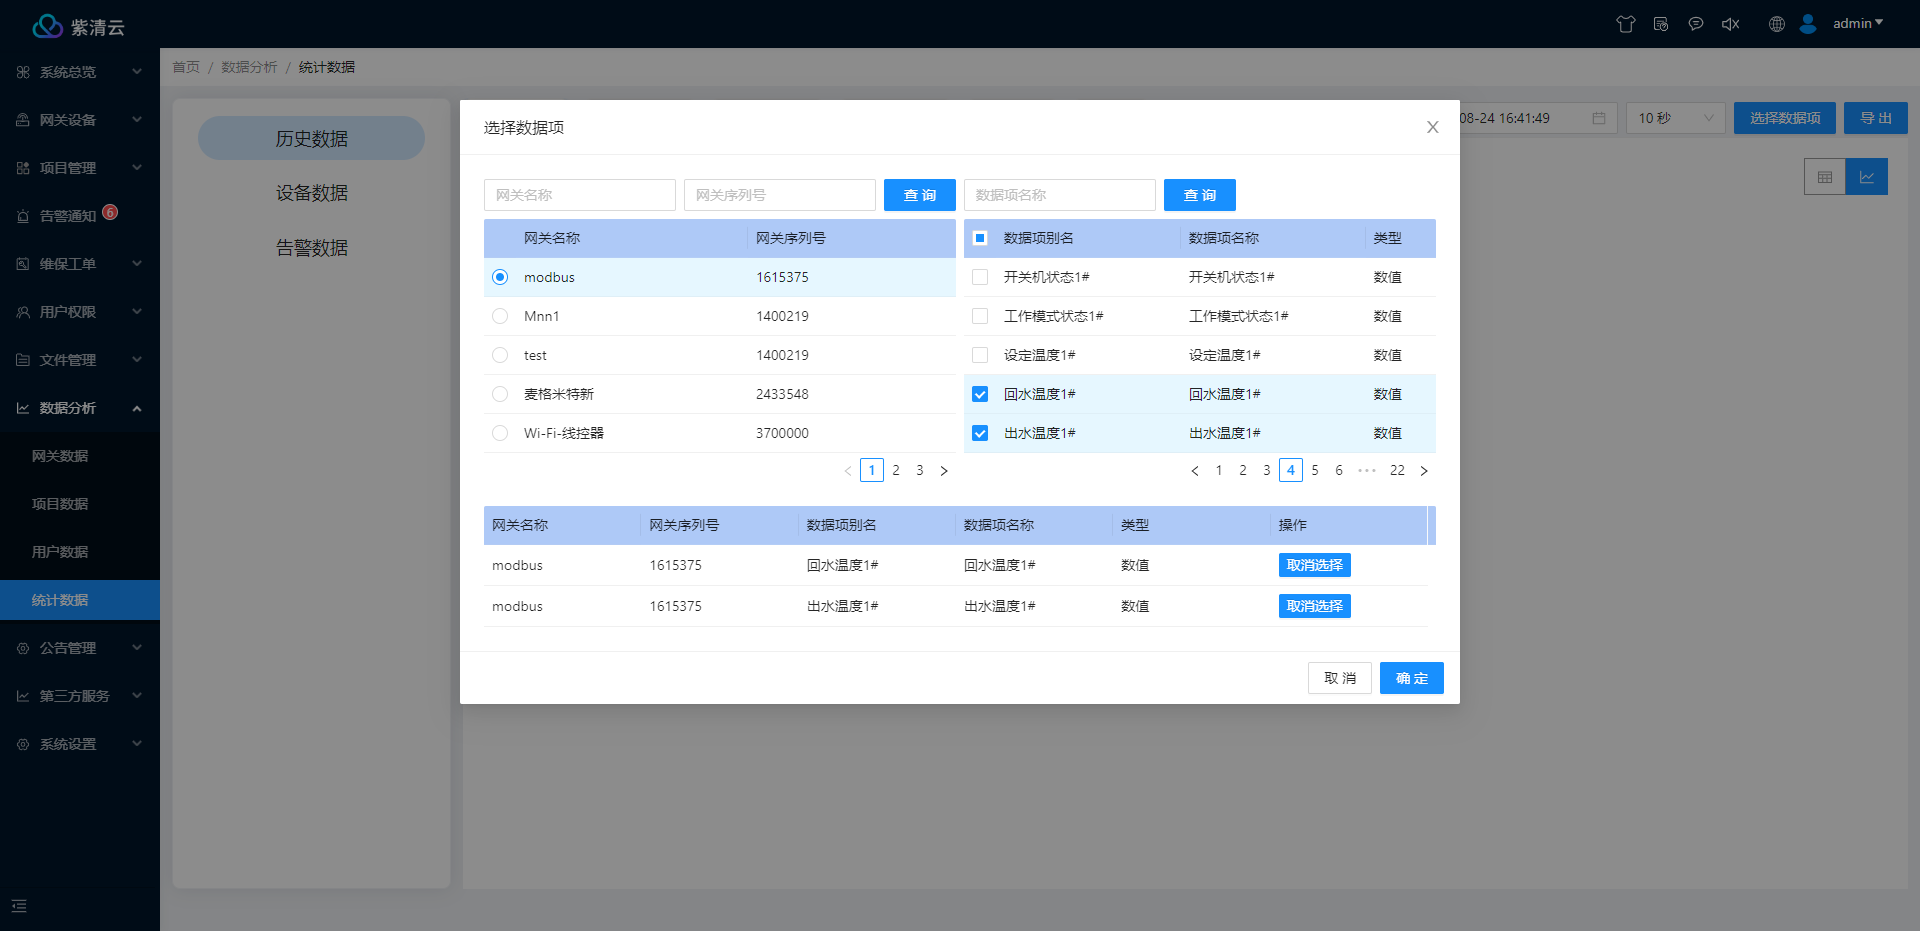
Task: Open the 10 秒 interval dropdown
Action: (1676, 118)
